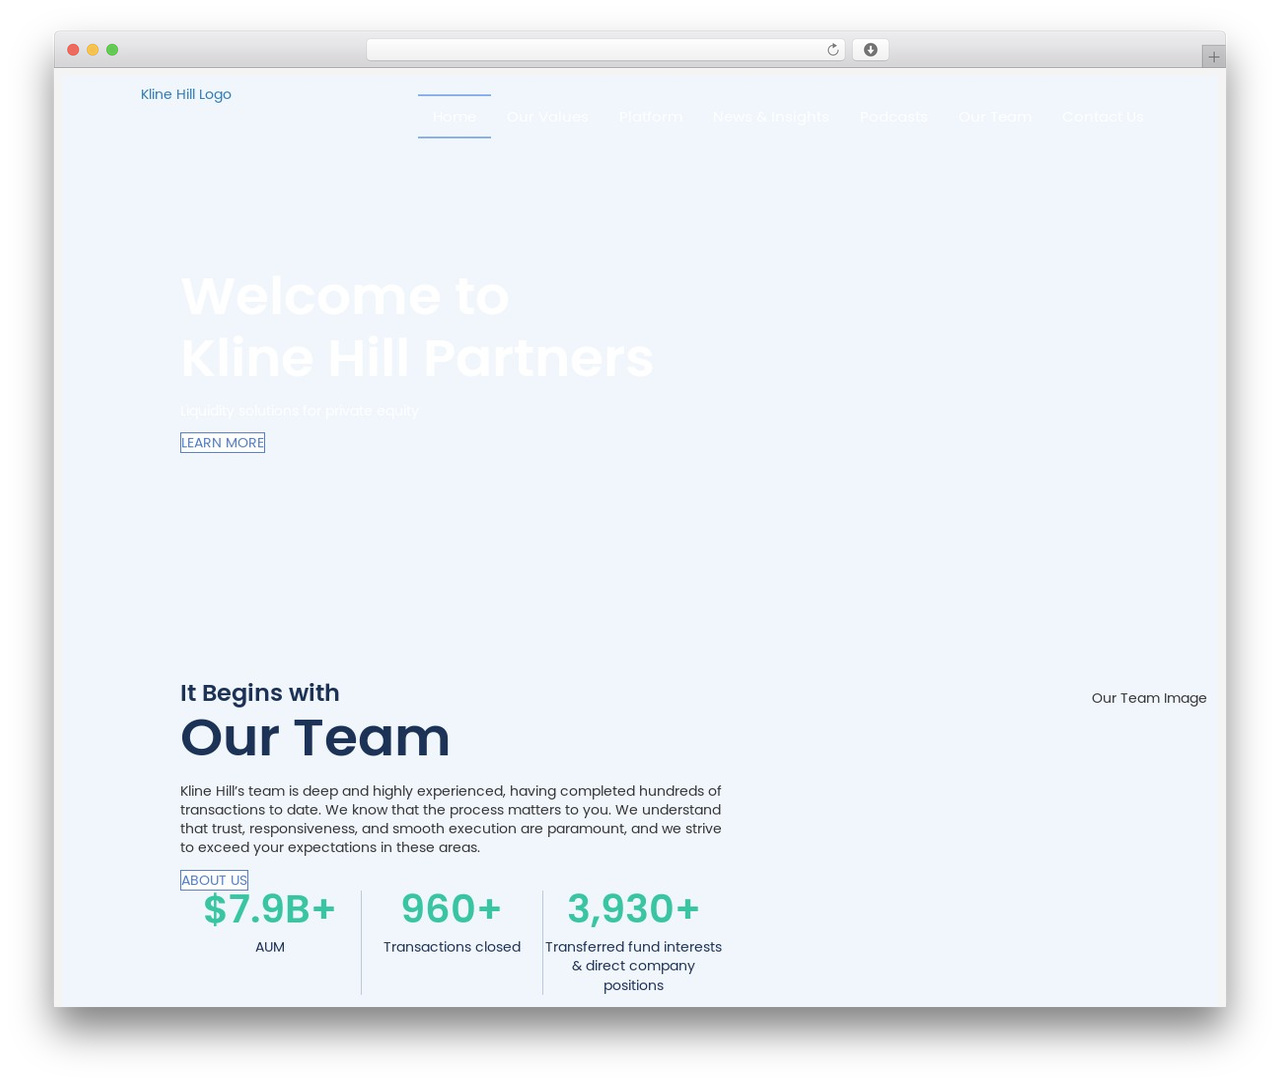This screenshot has width=1280, height=1084.
Task: Open the Platform menu item
Action: (x=650, y=117)
